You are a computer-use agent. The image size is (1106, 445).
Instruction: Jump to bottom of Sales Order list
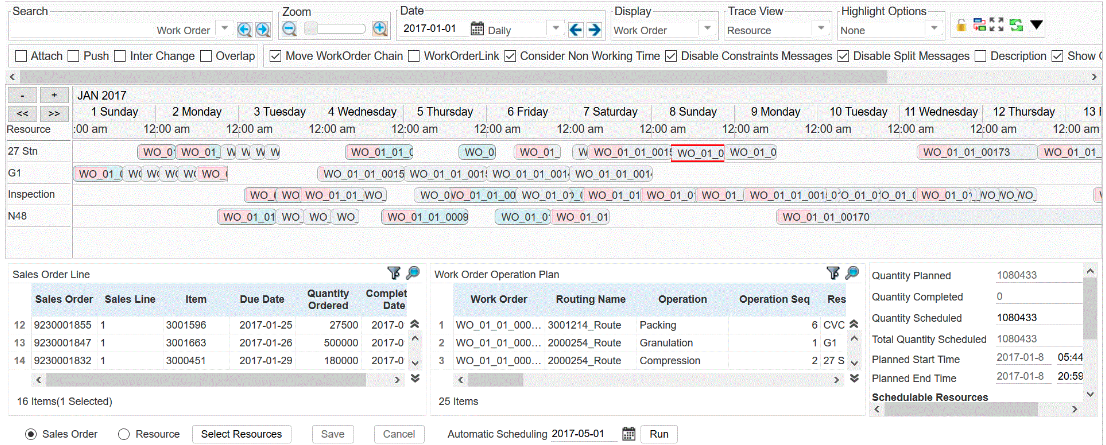[x=415, y=378]
